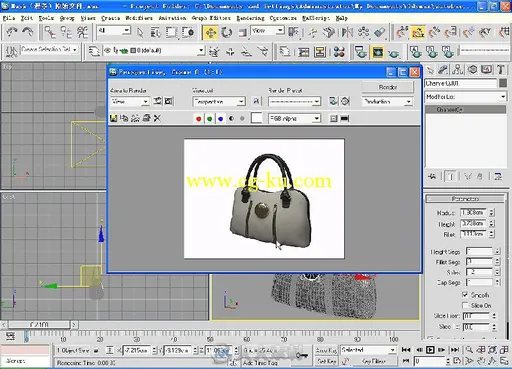Open the Hierarchy command panel tab
Viewport: 512px width, 369px height.
458,70
